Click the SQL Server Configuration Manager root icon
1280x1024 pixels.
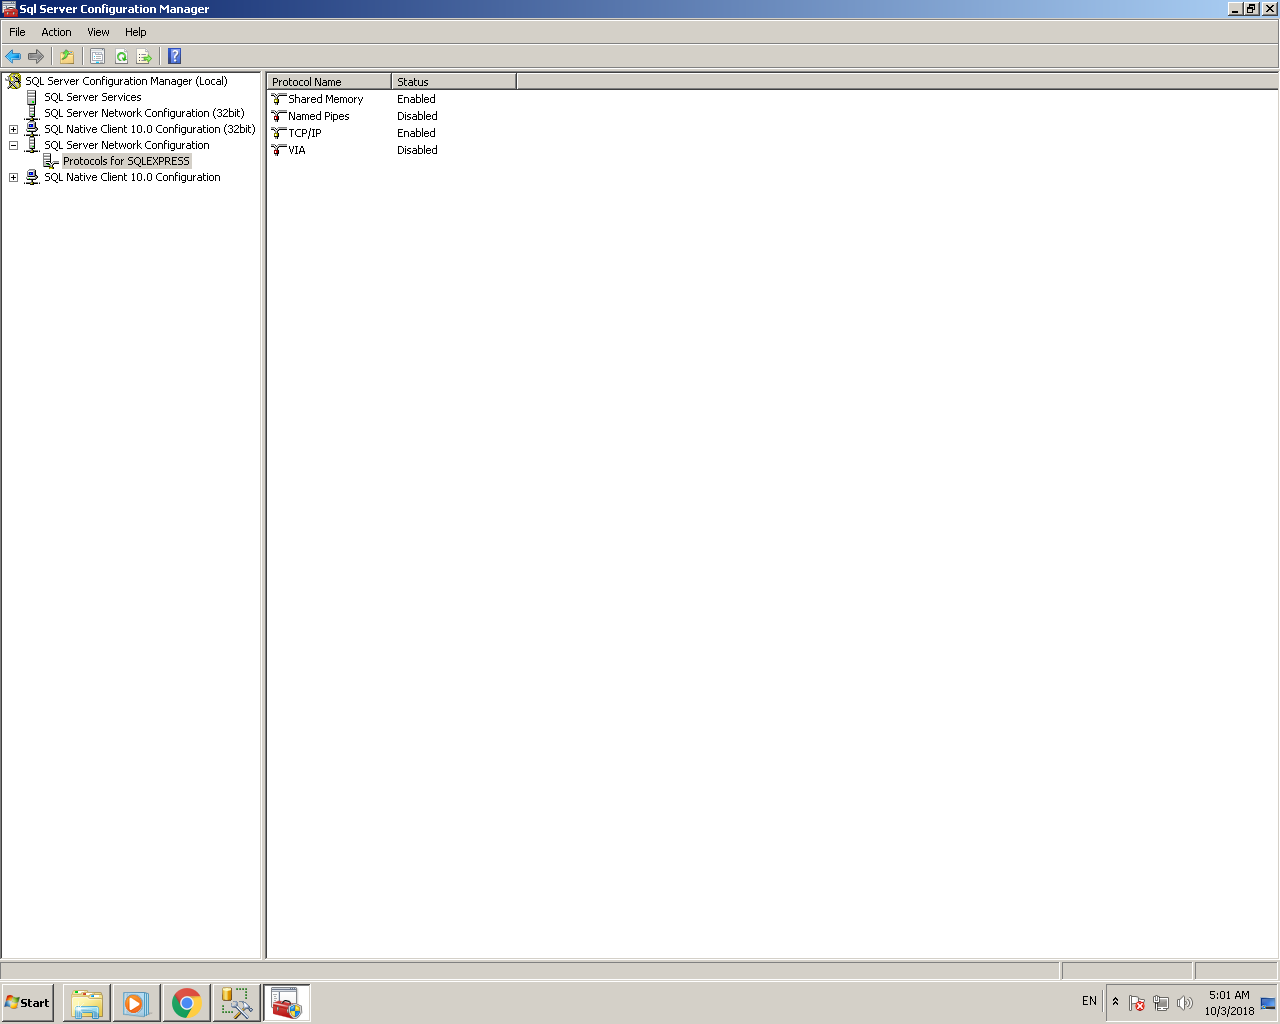13,81
